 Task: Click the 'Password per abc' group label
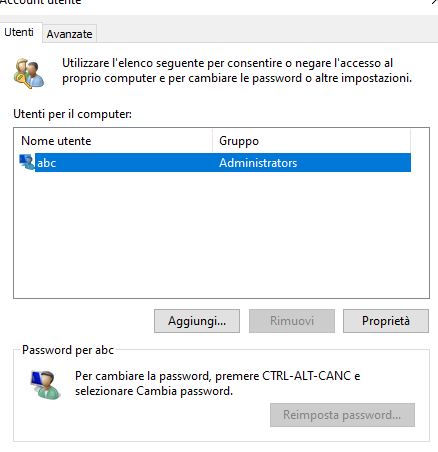click(68, 350)
